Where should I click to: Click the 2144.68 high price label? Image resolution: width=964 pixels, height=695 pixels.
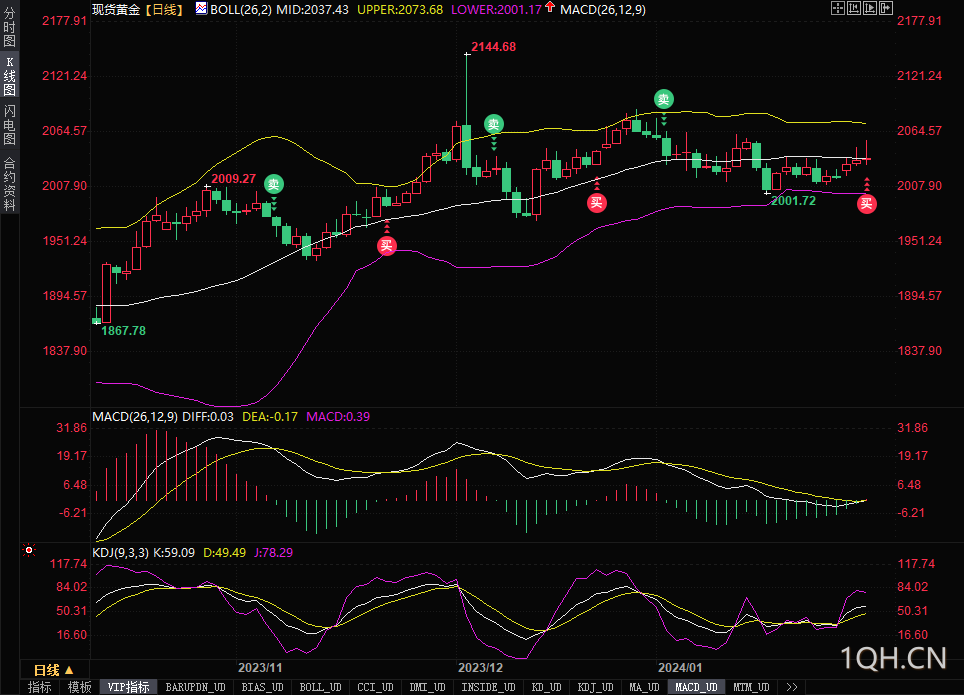click(x=493, y=47)
